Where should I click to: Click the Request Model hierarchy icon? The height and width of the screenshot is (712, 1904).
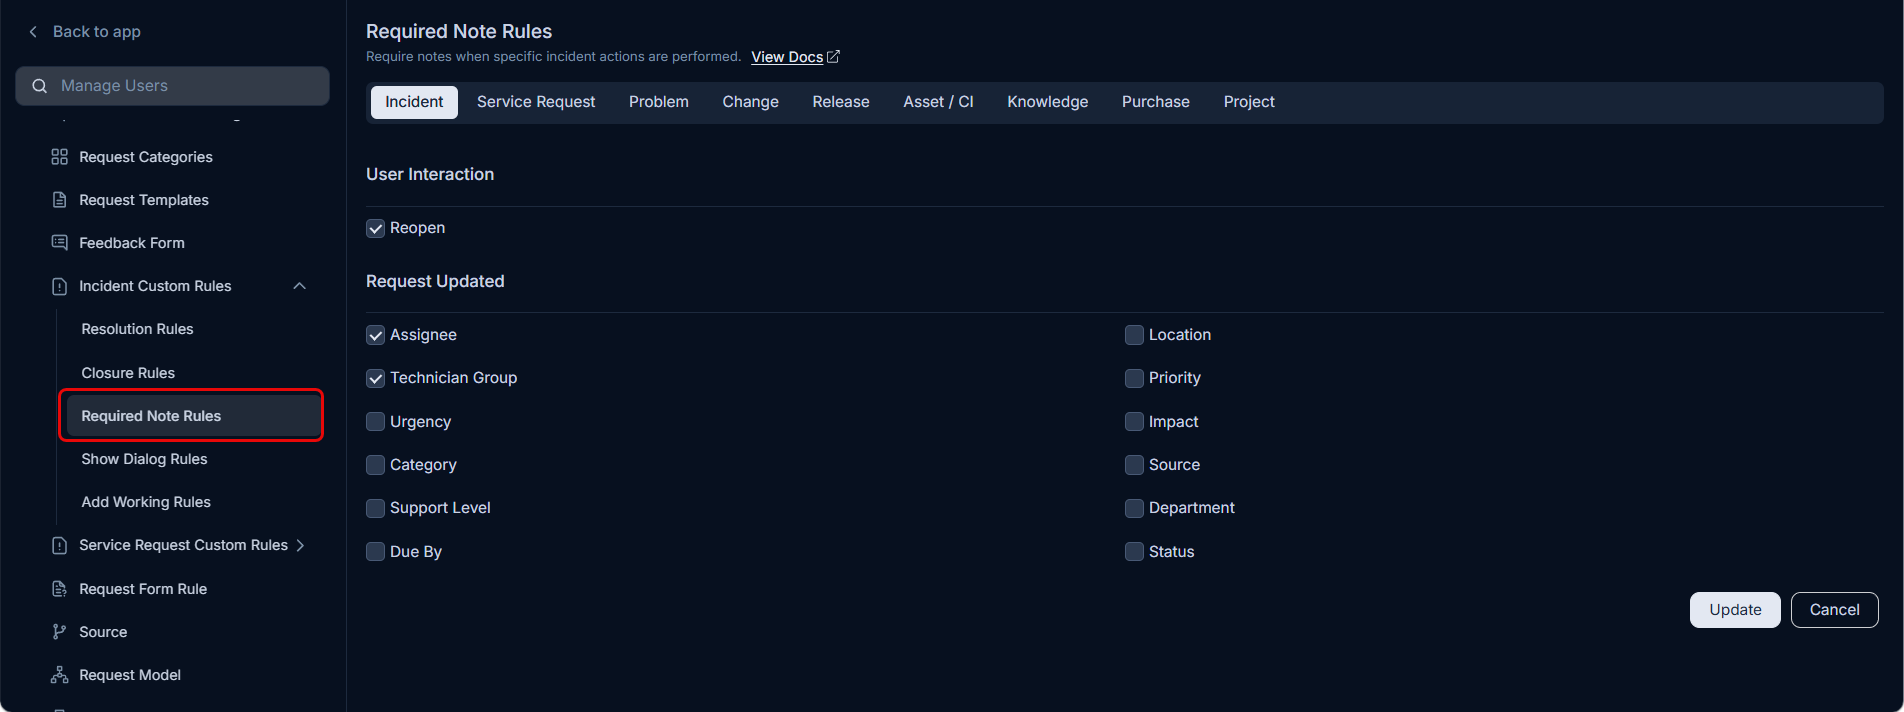pyautogui.click(x=60, y=675)
